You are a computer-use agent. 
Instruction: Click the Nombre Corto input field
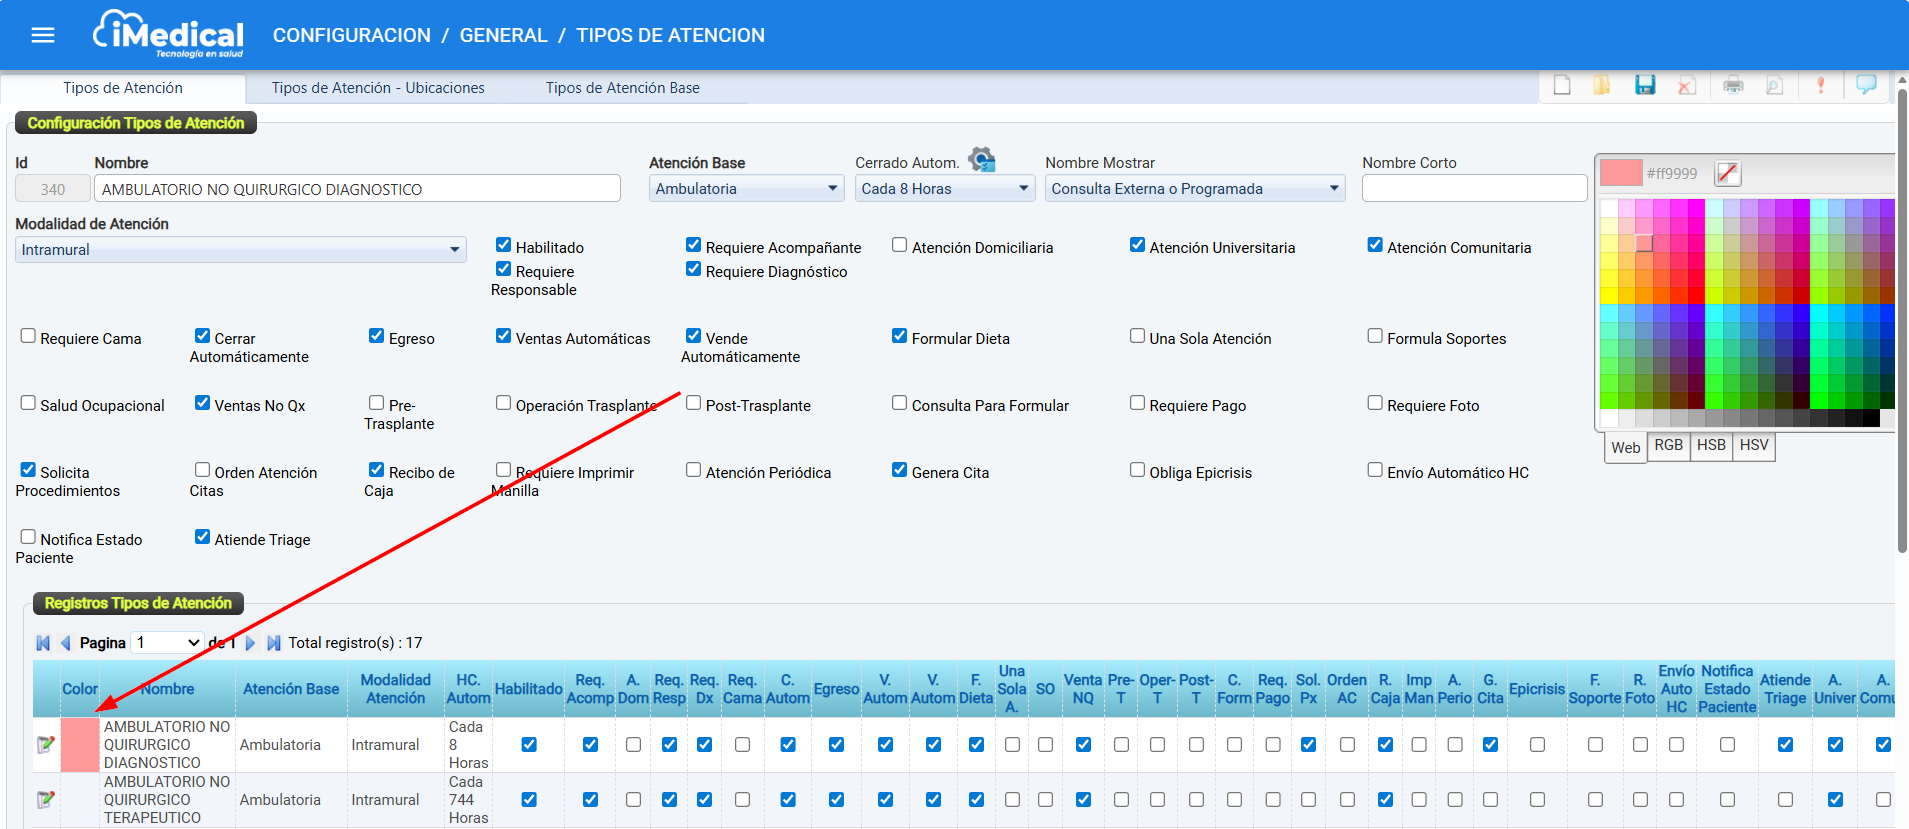click(x=1474, y=189)
